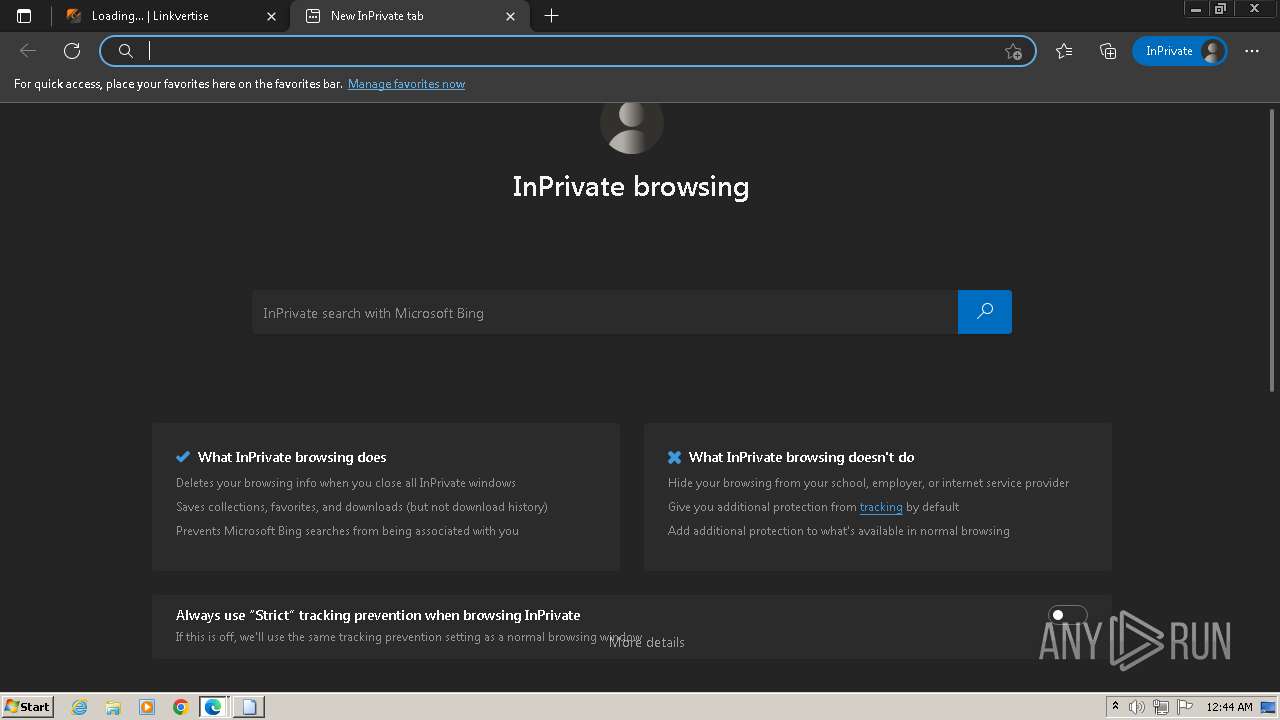Click What InPrivate browsing doesn't do heading
The width and height of the screenshot is (1280, 720).
pyautogui.click(x=801, y=457)
